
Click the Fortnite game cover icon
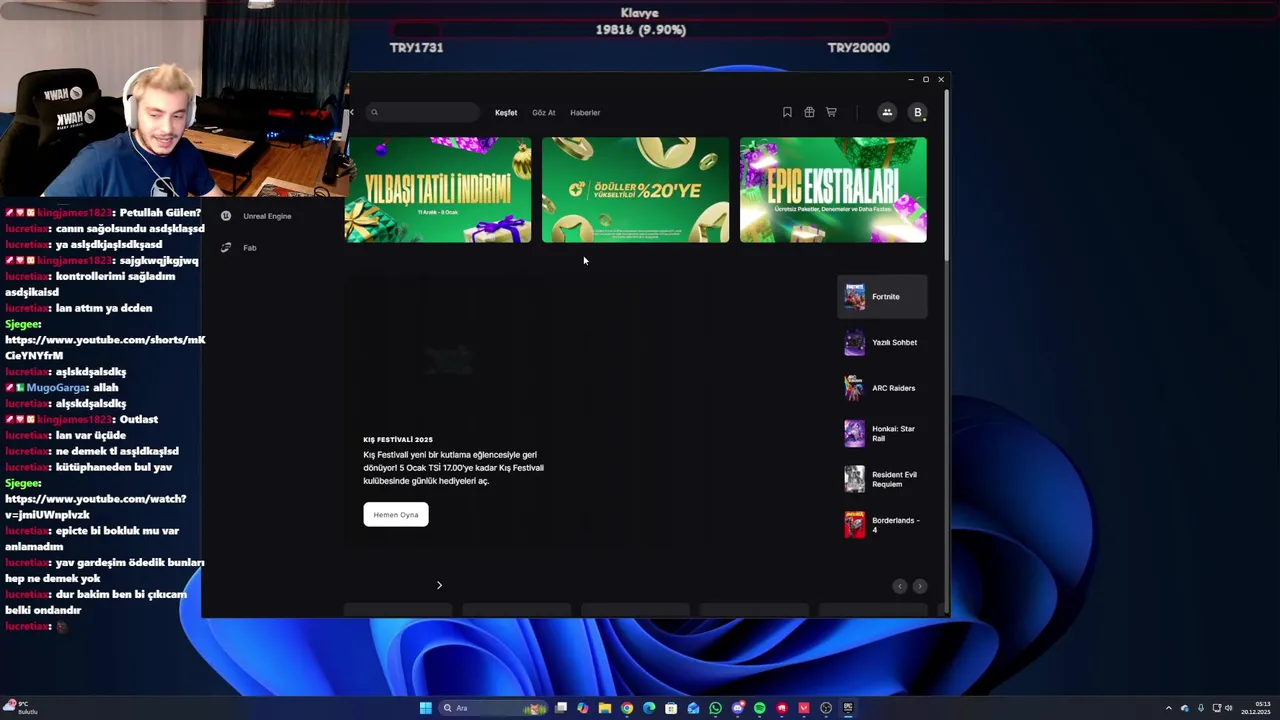[854, 296]
